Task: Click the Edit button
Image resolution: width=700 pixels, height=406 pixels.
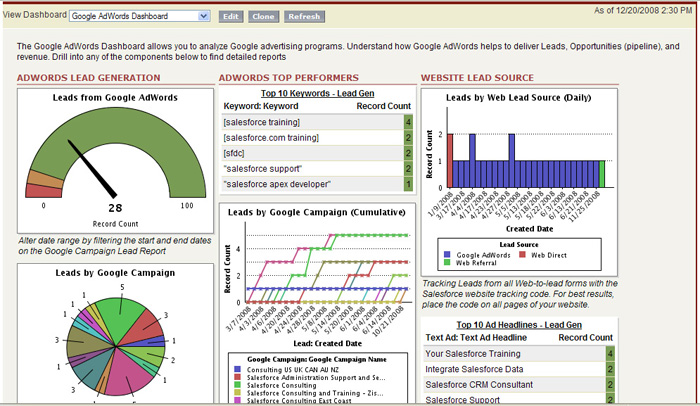Action: [x=231, y=17]
